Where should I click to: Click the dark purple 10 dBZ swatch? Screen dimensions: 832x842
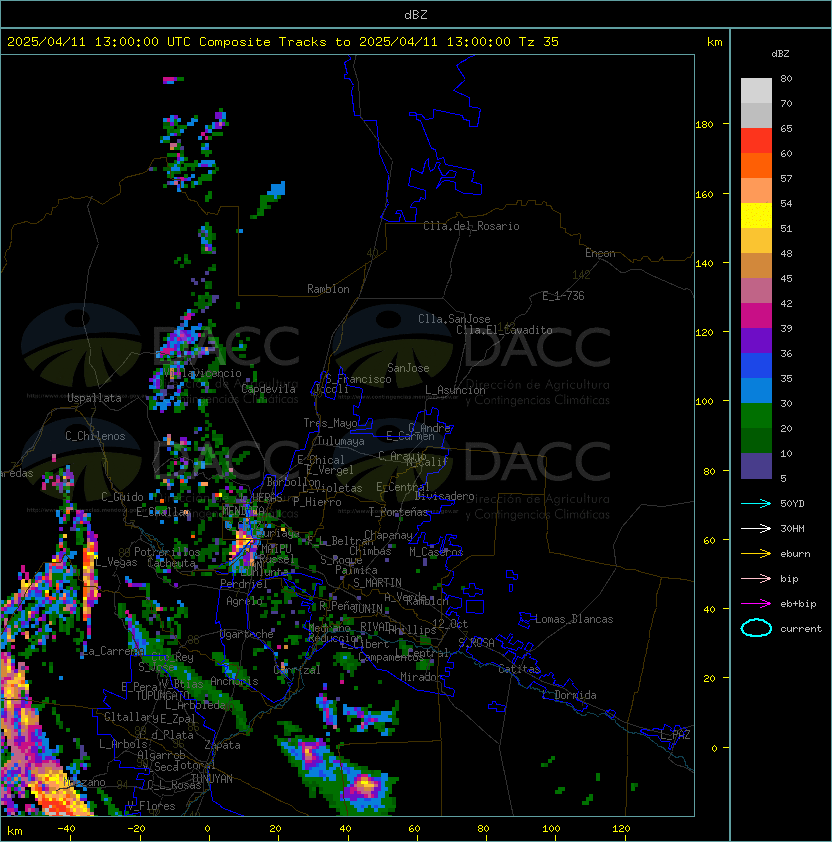coord(756,466)
